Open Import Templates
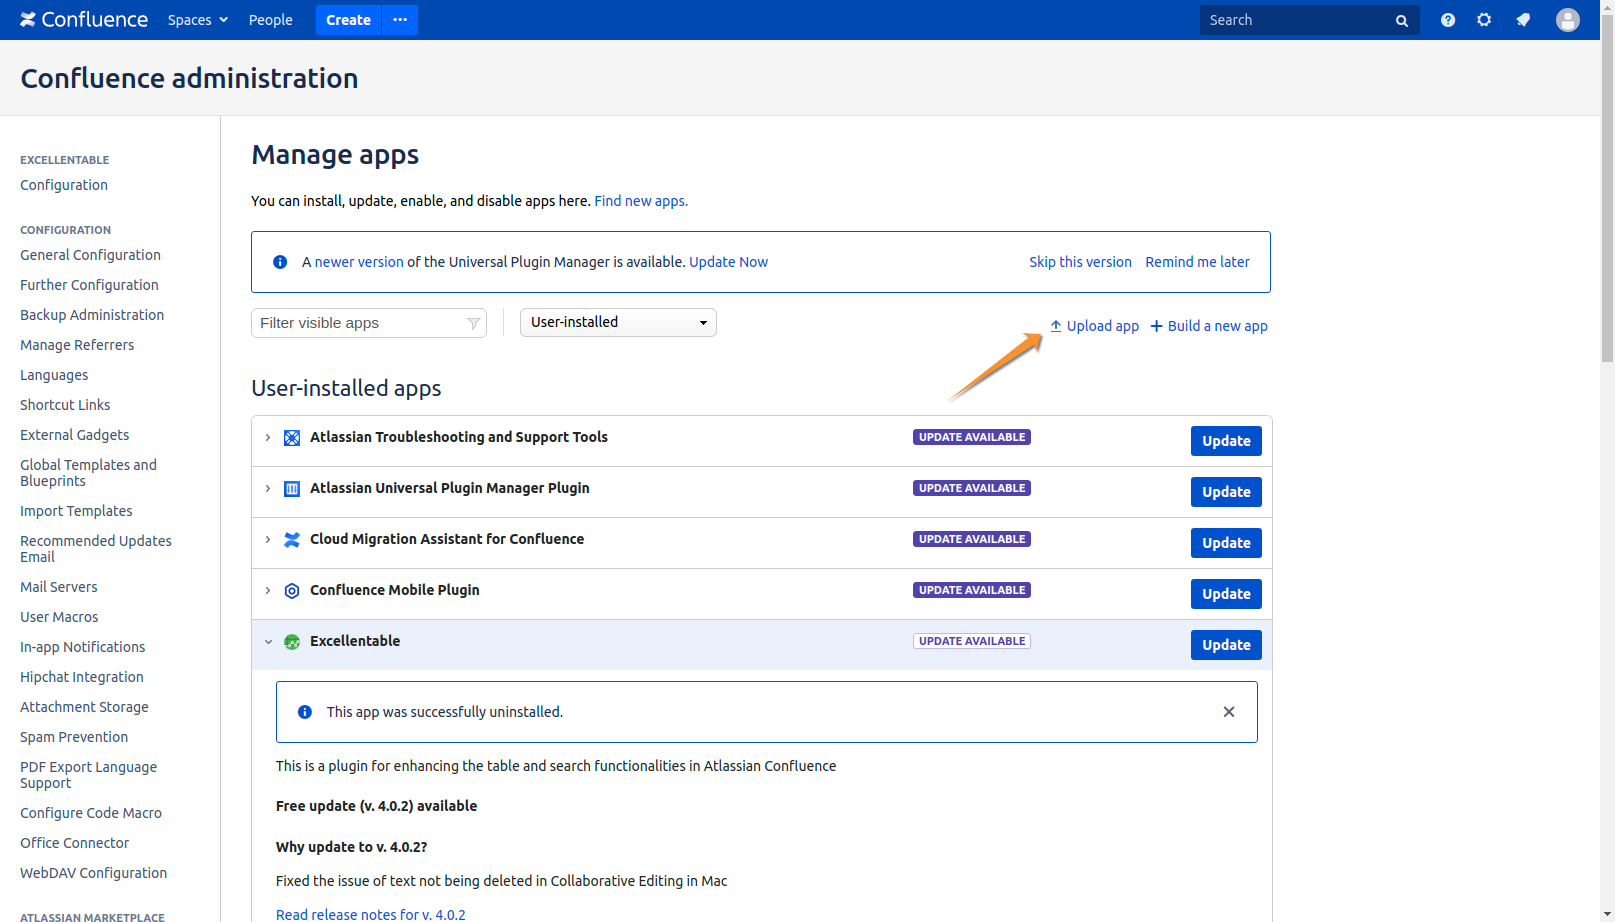The width and height of the screenshot is (1615, 922). tap(76, 511)
